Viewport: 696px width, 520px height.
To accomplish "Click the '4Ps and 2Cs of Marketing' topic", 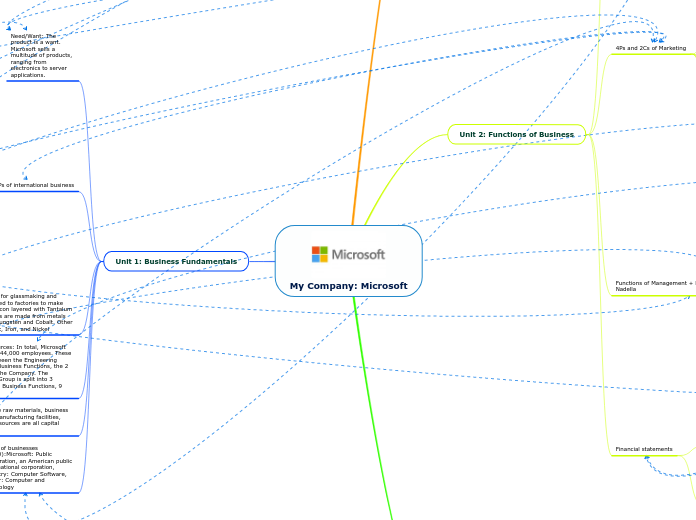I will 651,48.
